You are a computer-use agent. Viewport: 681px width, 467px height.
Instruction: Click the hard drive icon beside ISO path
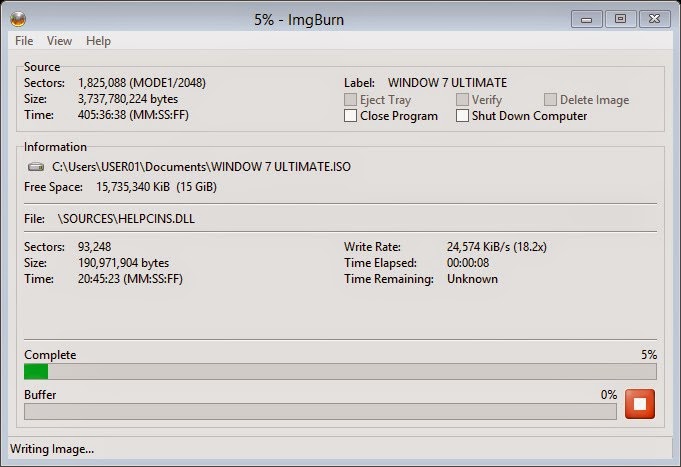click(36, 167)
